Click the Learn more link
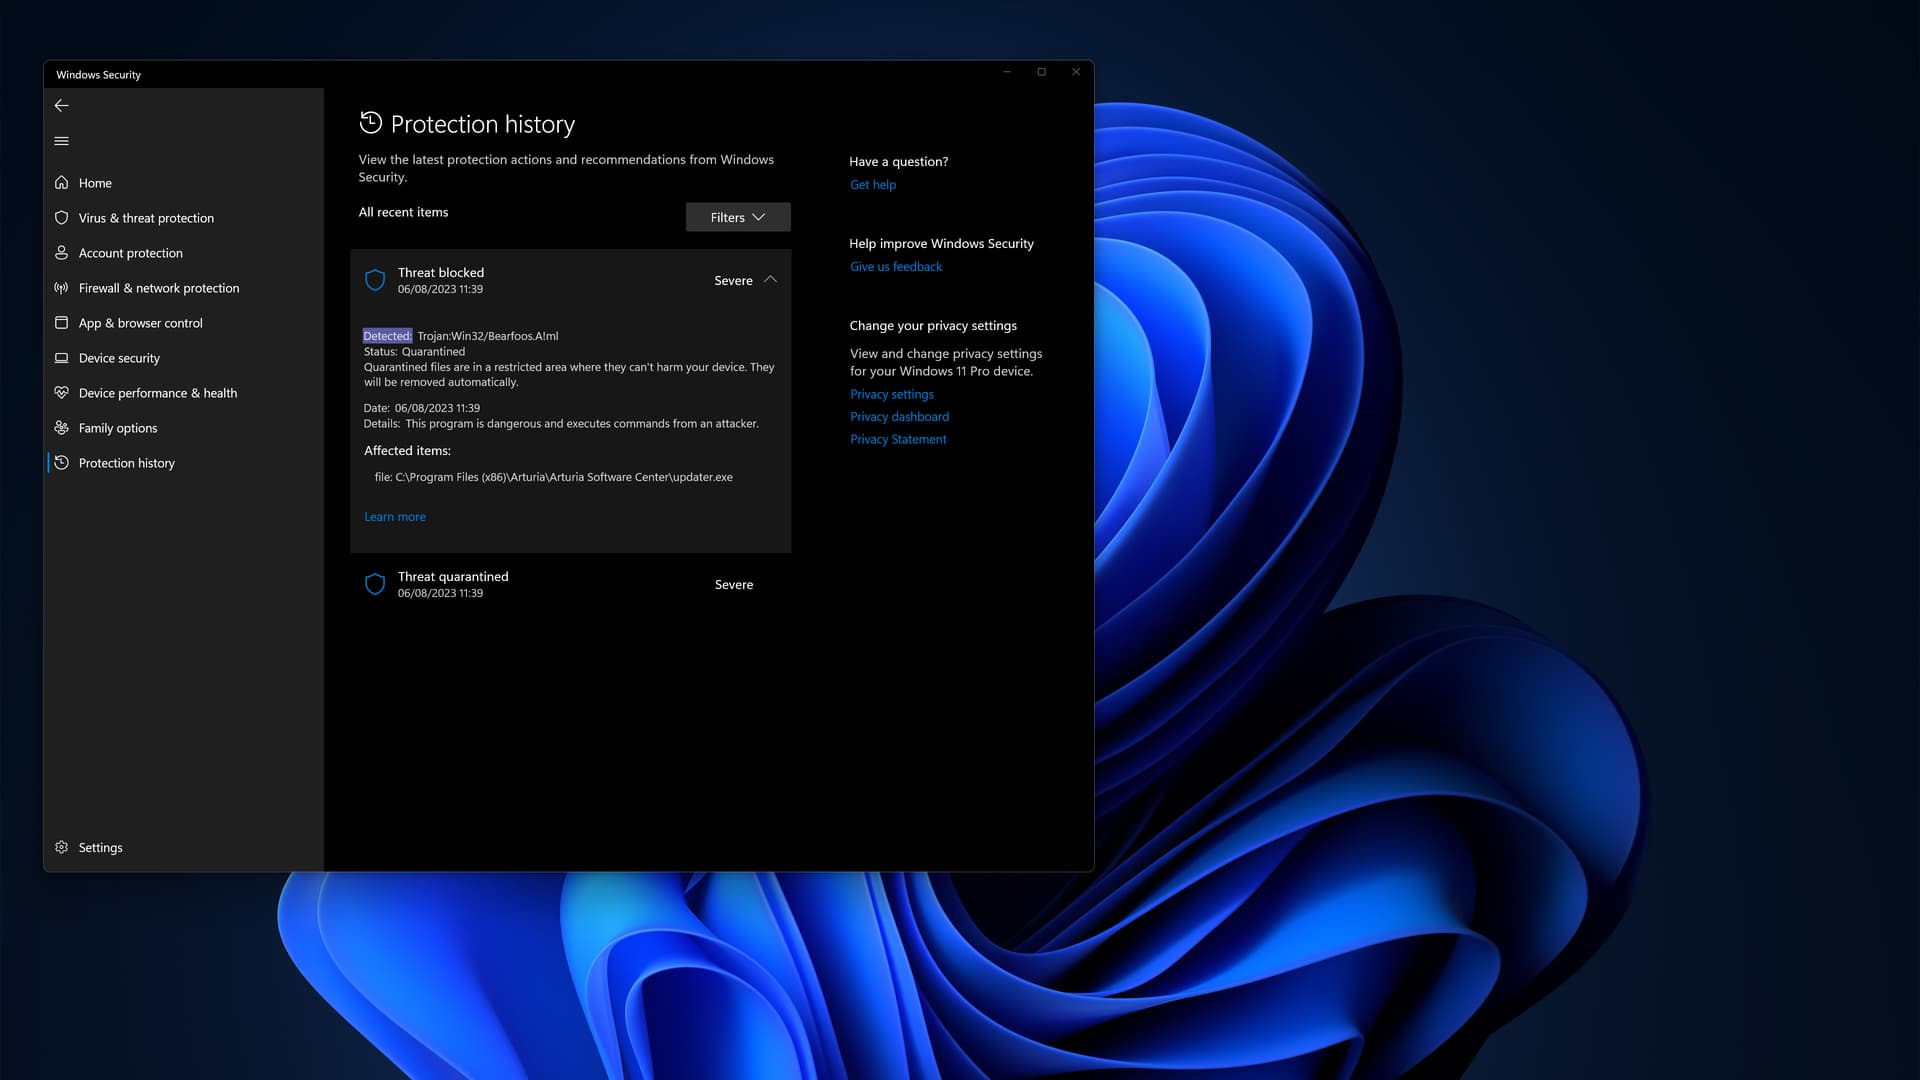This screenshot has width=1920, height=1080. pyautogui.click(x=395, y=517)
